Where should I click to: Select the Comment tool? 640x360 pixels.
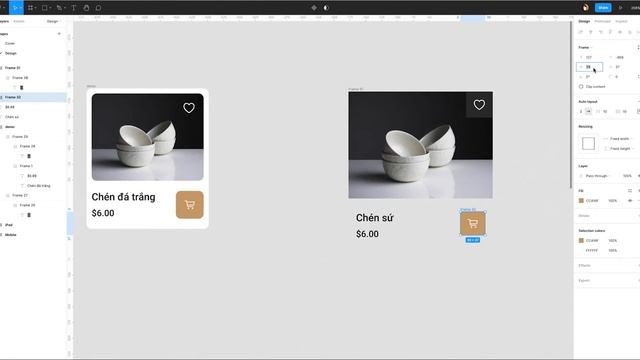pyautogui.click(x=98, y=8)
